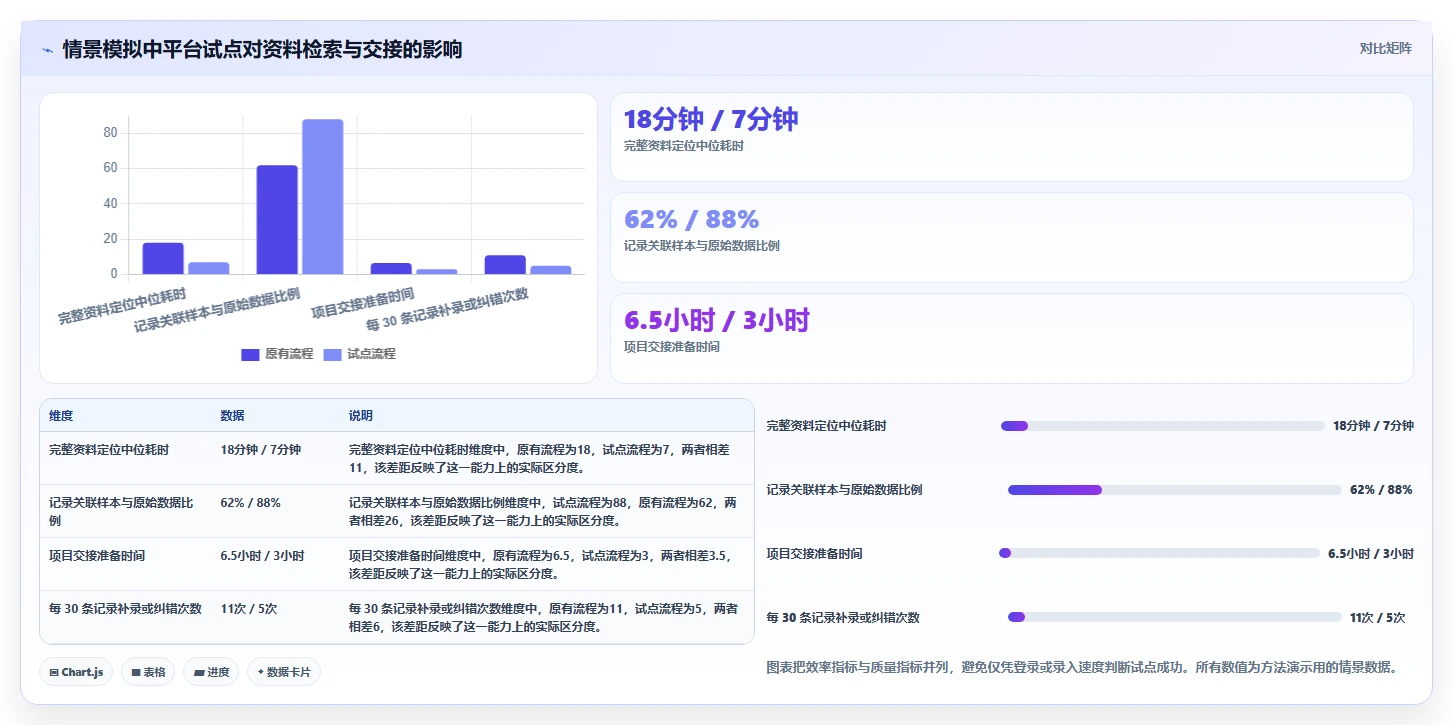The height and width of the screenshot is (725, 1453).
Task: Click the 表格 tag chip
Action: 148,672
